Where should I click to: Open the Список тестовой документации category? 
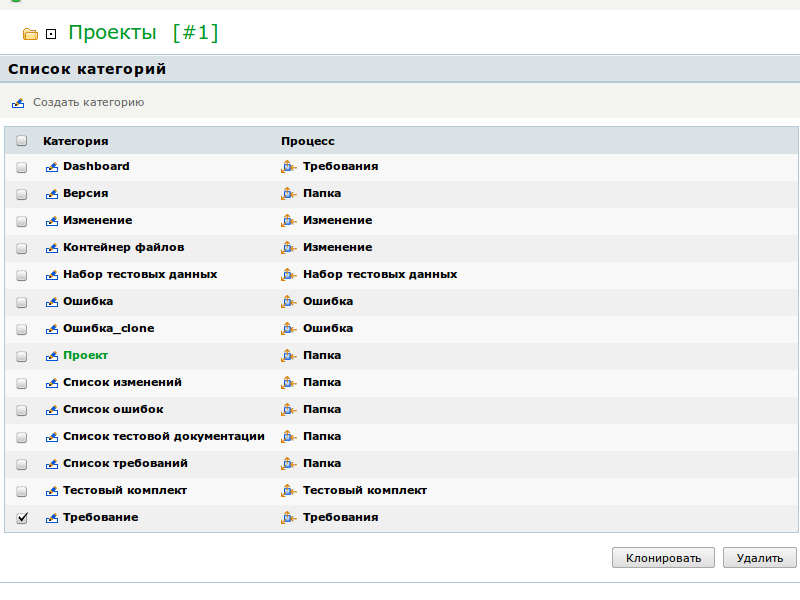163,436
